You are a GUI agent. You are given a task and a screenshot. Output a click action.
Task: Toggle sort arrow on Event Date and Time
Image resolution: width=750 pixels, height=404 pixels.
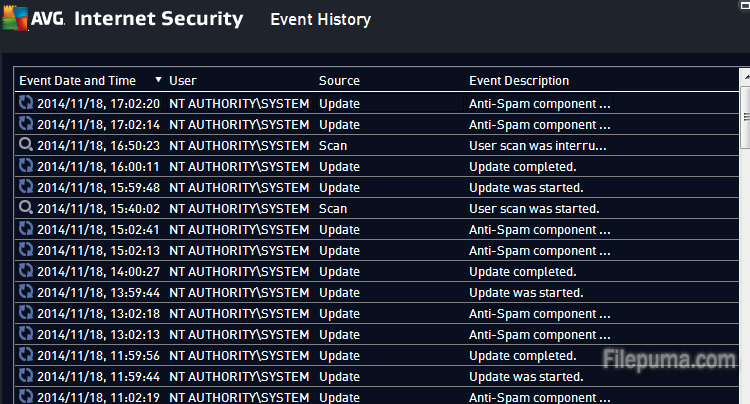pos(158,80)
